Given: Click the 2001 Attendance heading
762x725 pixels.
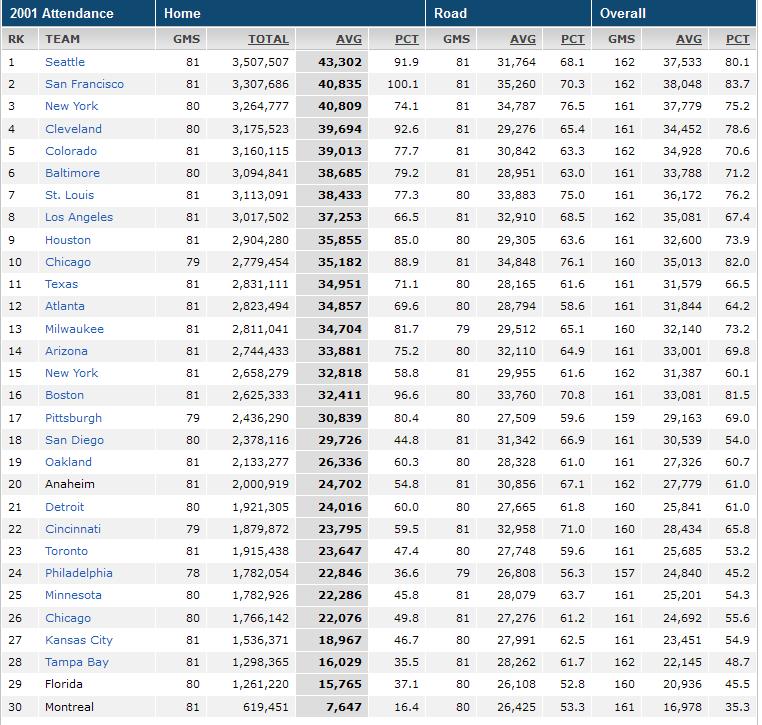Looking at the screenshot, I should [62, 13].
